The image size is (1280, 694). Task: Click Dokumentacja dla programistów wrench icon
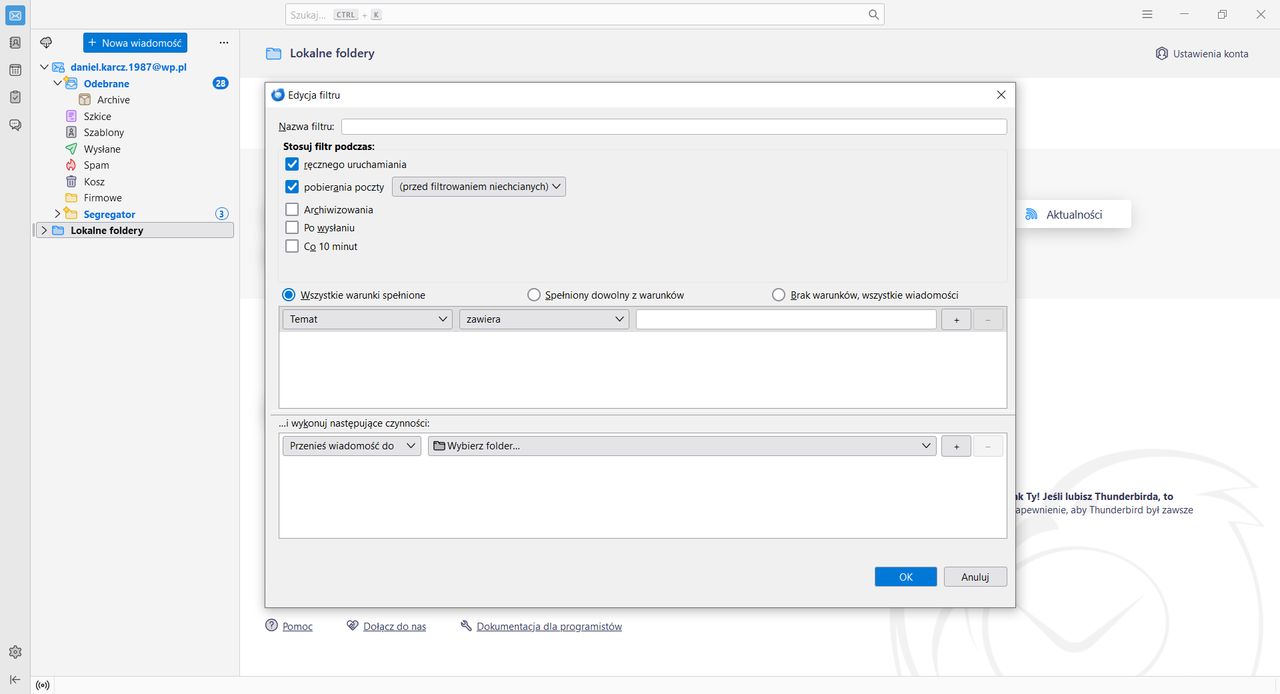point(466,626)
